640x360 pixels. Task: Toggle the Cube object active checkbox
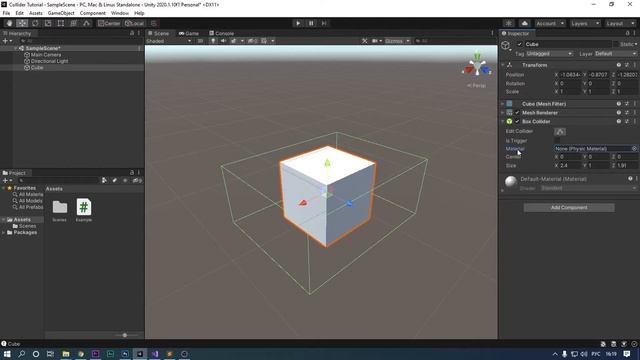(x=519, y=44)
